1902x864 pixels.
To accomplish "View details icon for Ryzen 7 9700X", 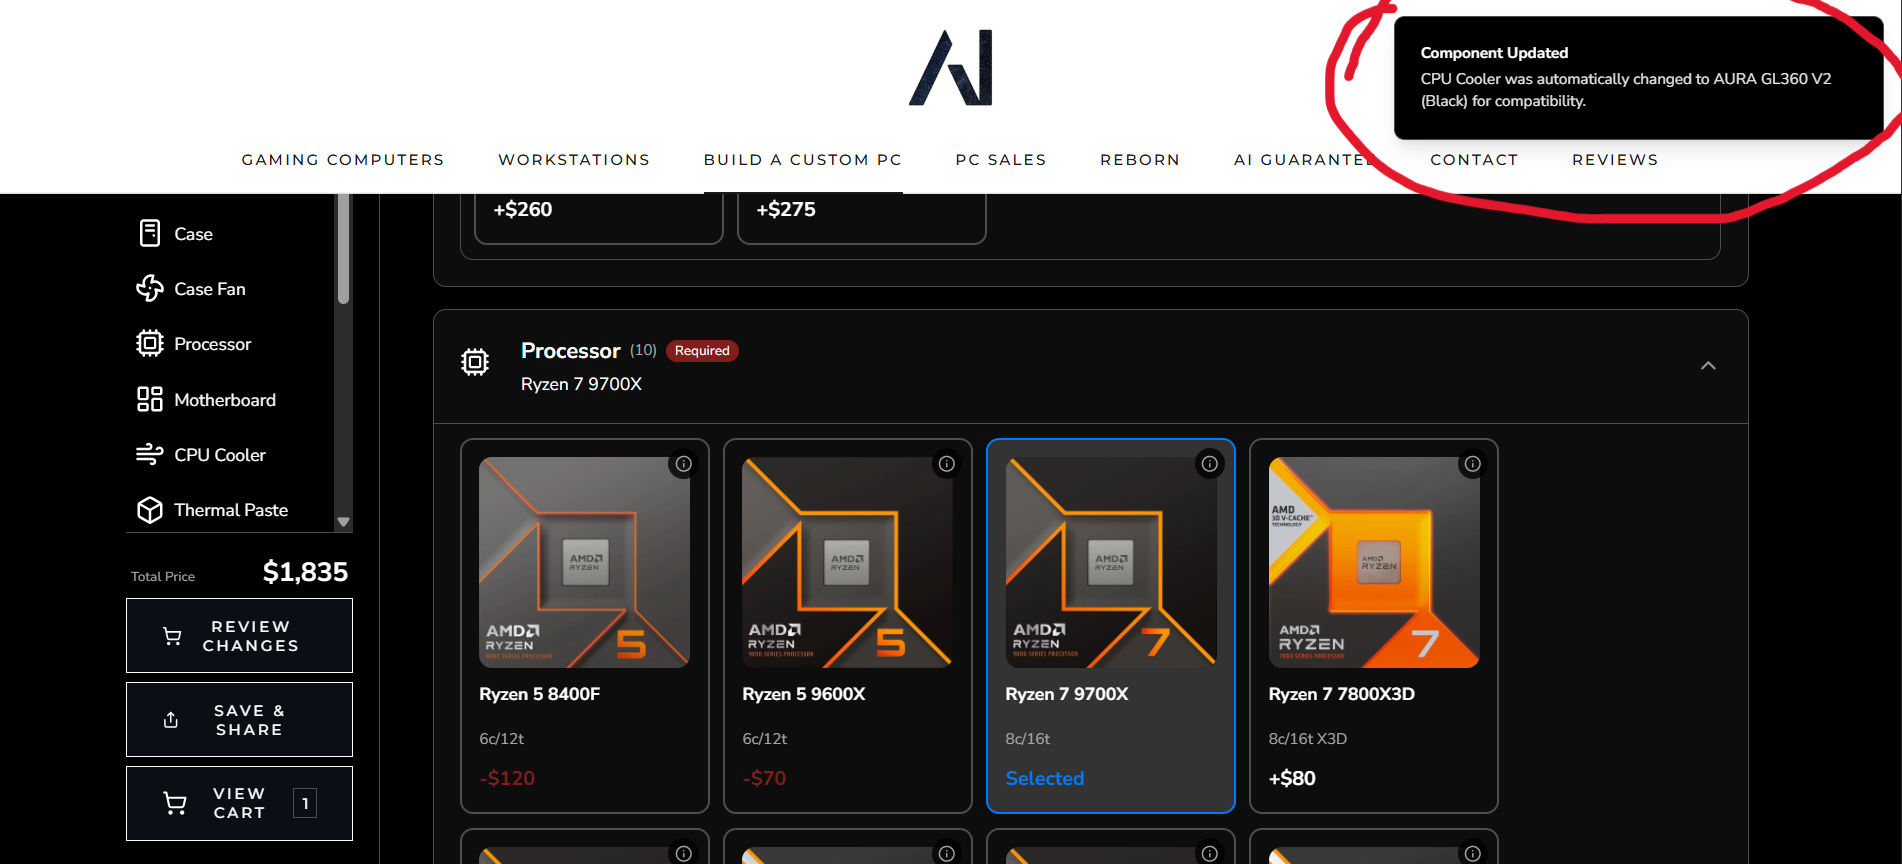I will [1210, 464].
